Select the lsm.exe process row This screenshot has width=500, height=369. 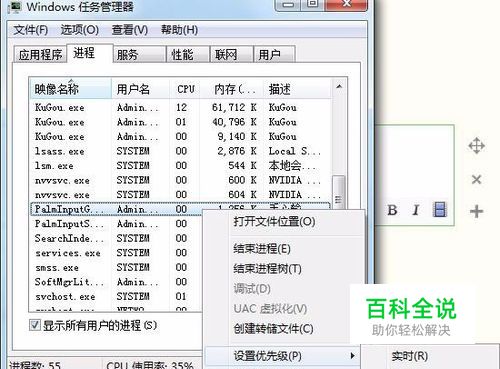pos(181,166)
